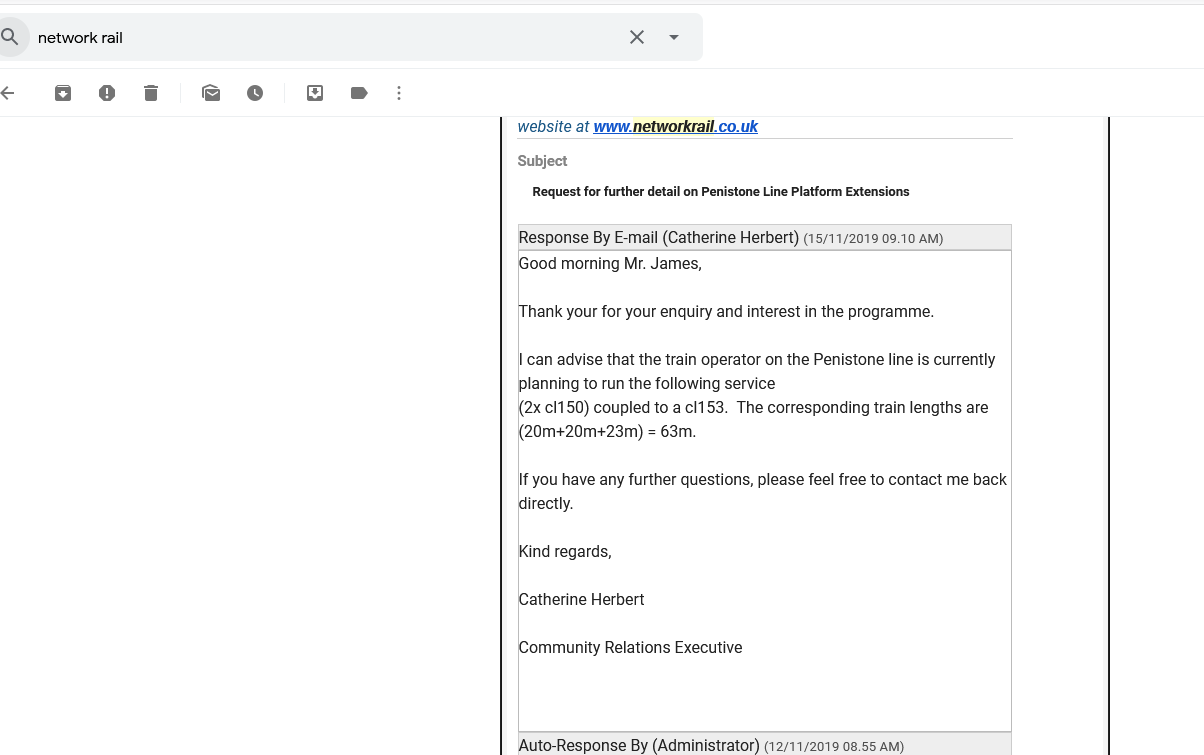Image resolution: width=1204 pixels, height=755 pixels.
Task: Snooze this email with the clock icon
Action: pos(255,93)
